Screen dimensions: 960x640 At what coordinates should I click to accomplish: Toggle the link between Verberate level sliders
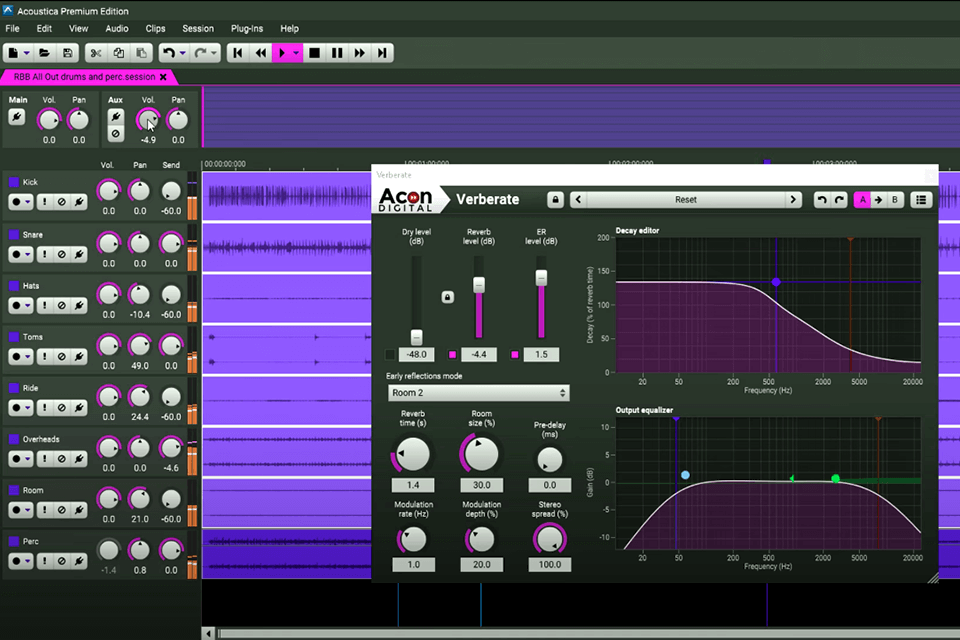coord(448,297)
